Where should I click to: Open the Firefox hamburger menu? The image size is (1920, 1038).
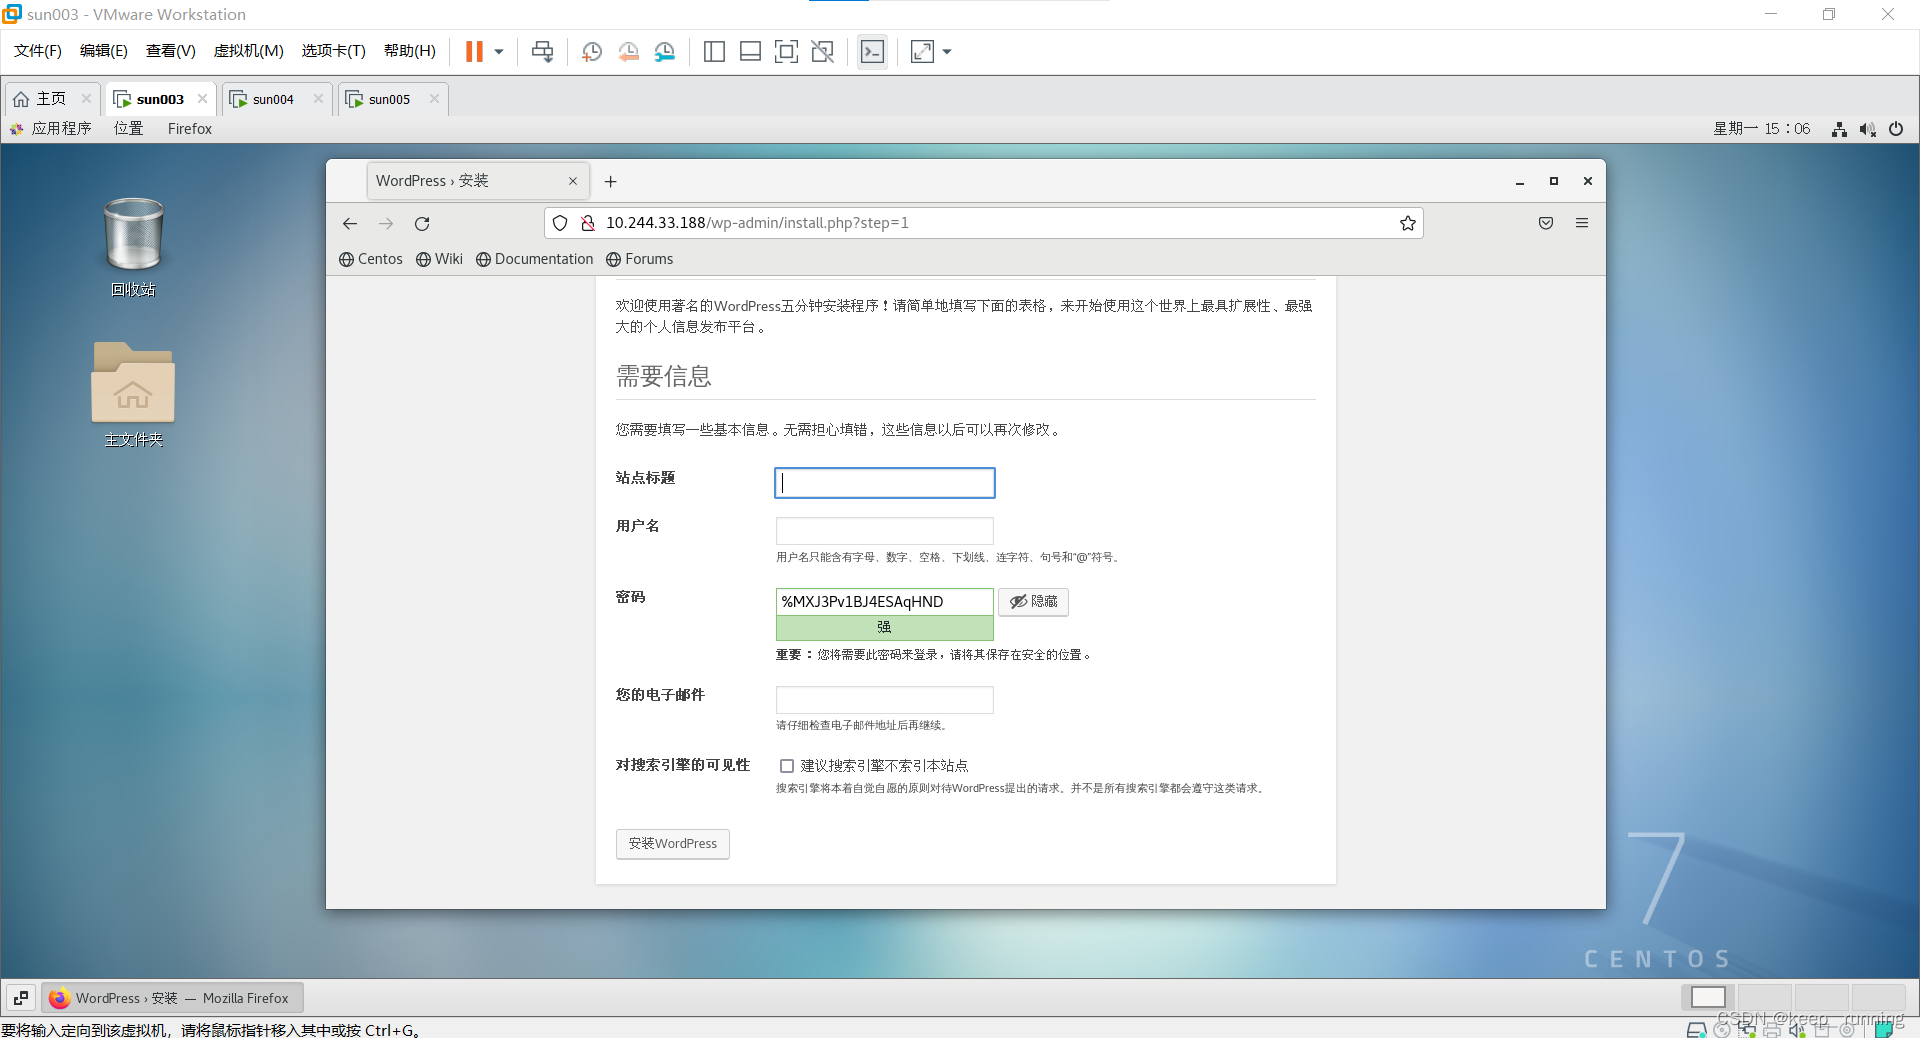[x=1582, y=223]
